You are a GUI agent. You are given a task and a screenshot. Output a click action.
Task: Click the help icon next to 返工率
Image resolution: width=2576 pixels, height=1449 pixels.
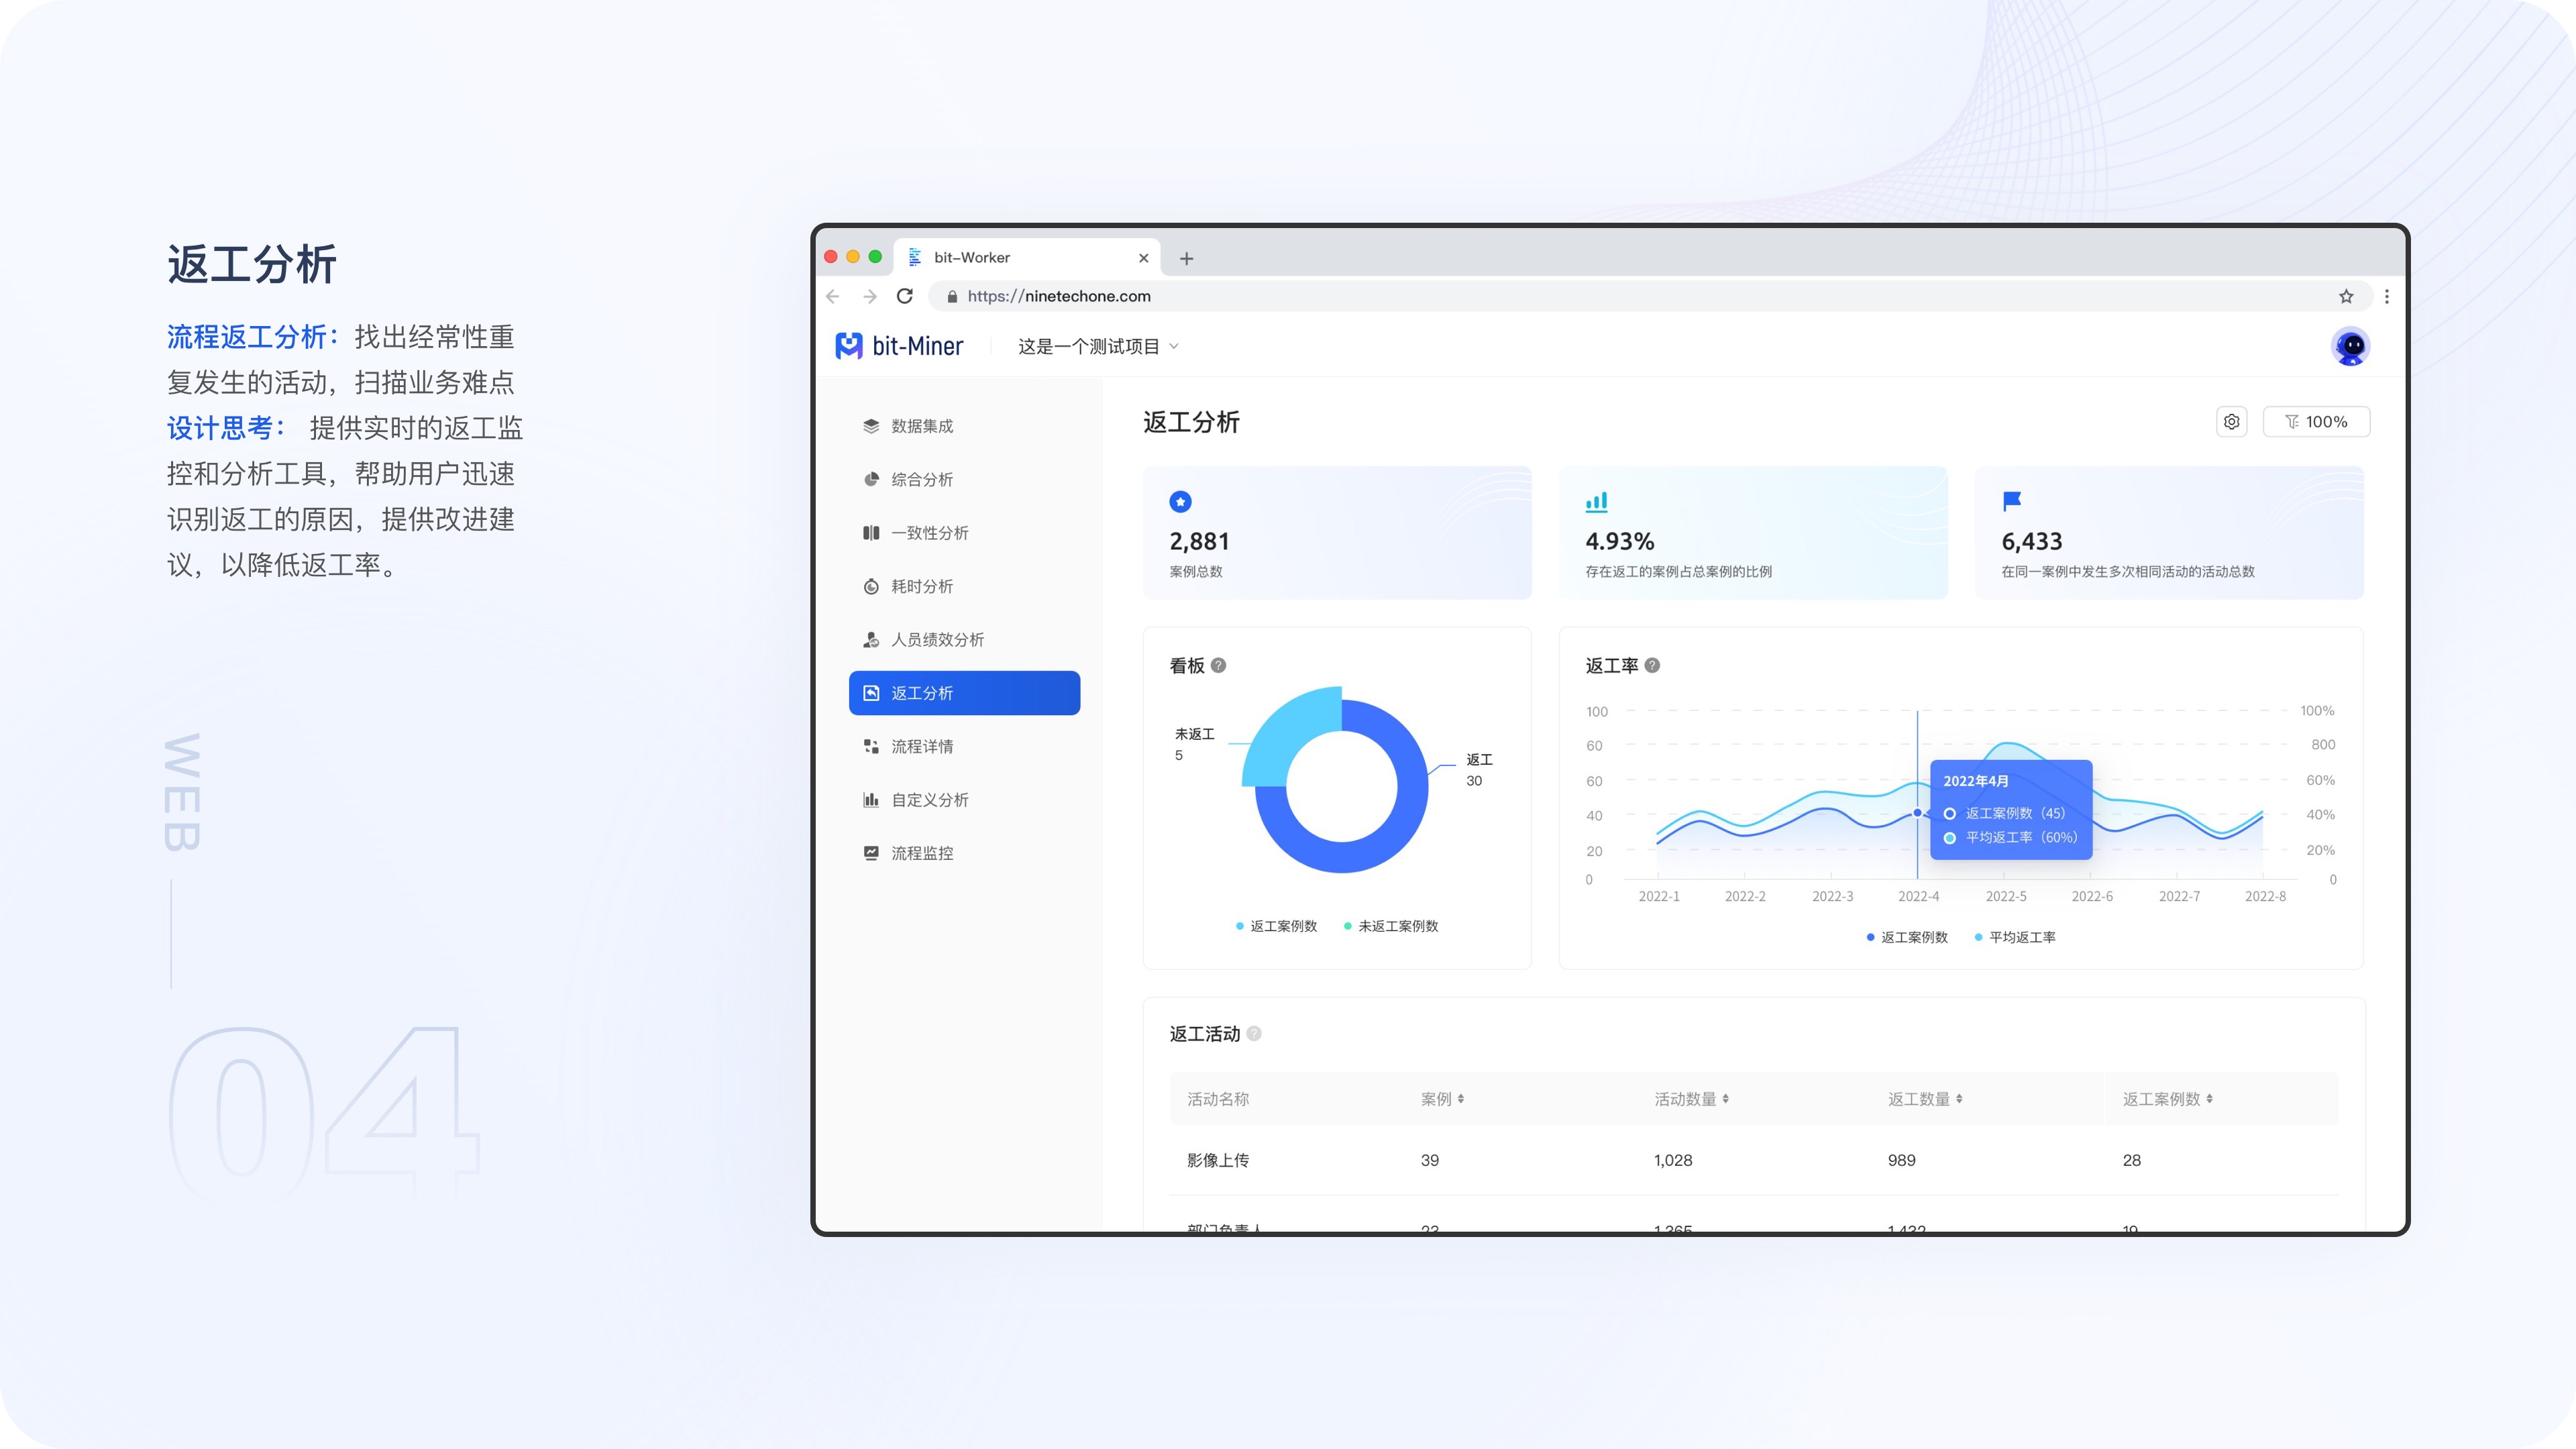click(1652, 665)
